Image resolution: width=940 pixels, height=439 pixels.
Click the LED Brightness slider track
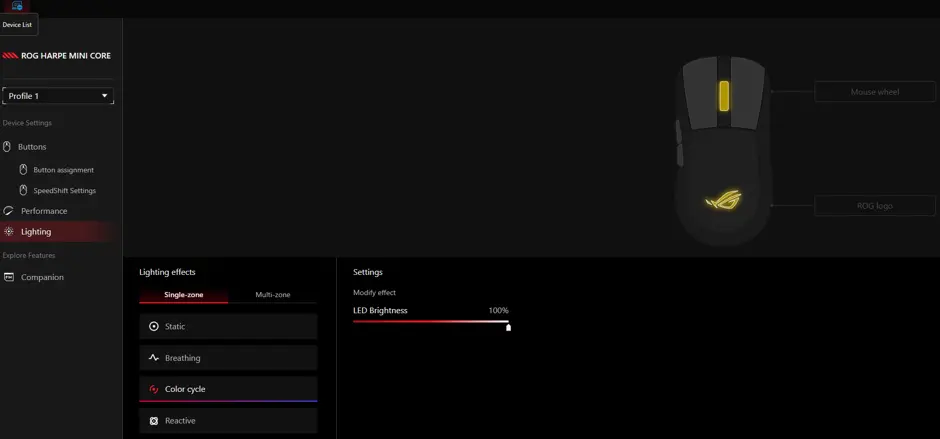click(x=430, y=321)
